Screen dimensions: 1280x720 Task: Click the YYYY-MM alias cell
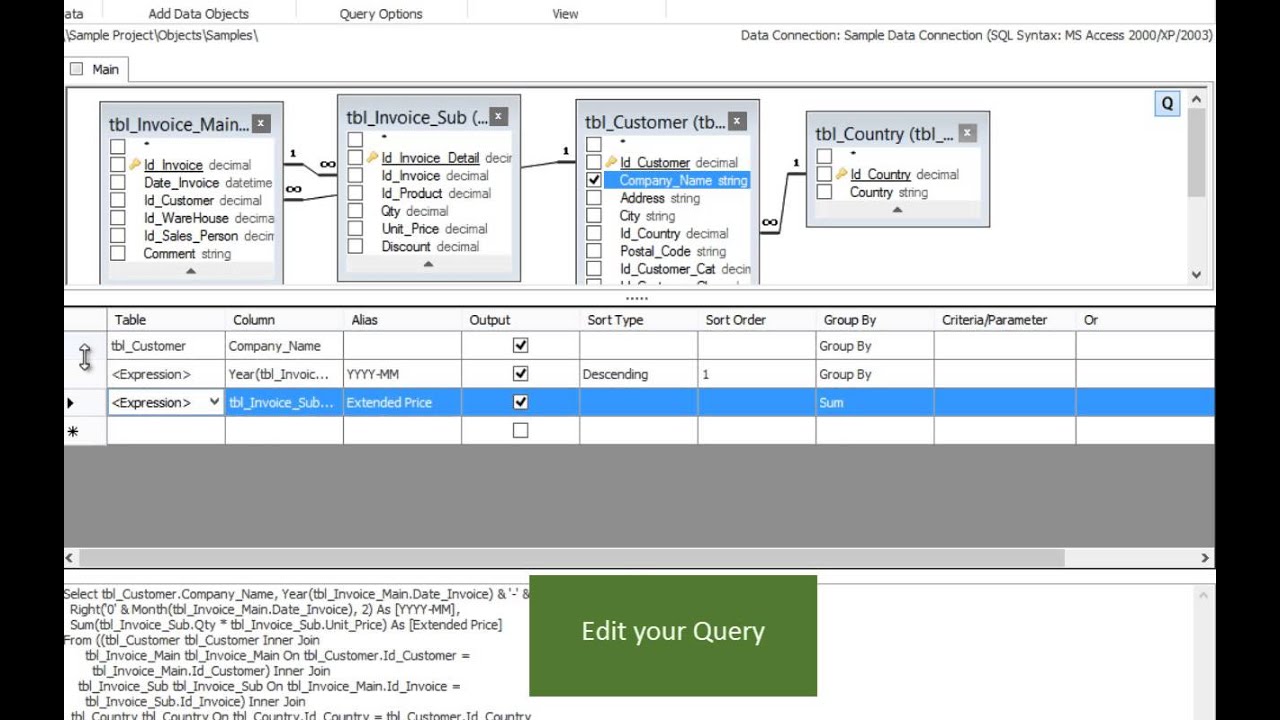click(402, 374)
